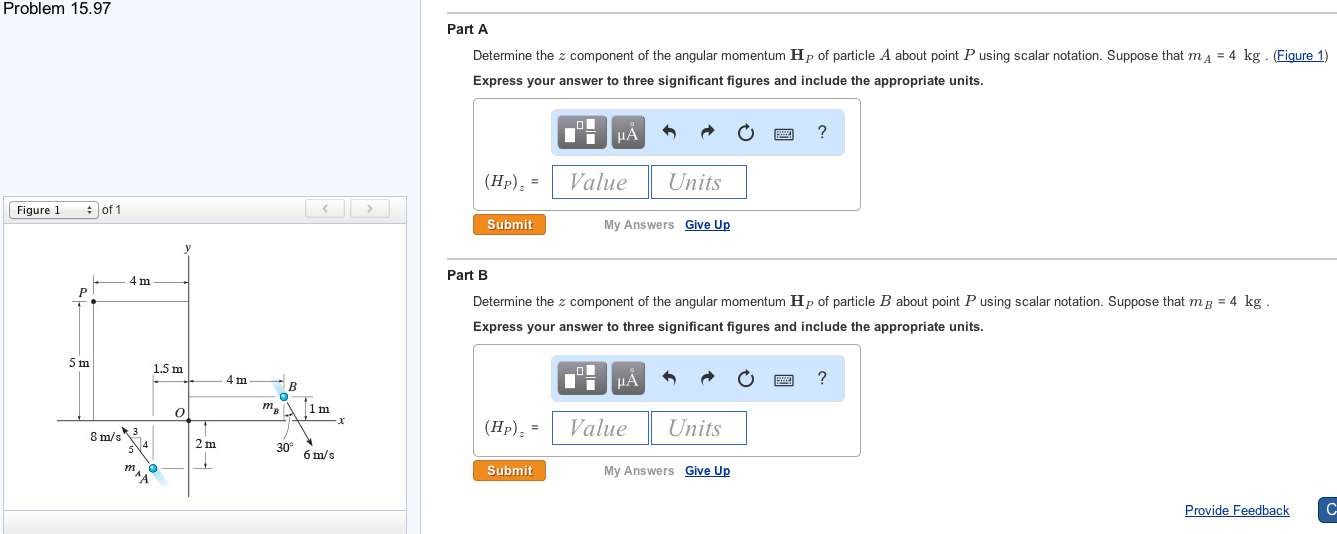Screen dimensions: 1337x534
Task: Open the Figure 1 link in Part A
Action: tap(1300, 56)
